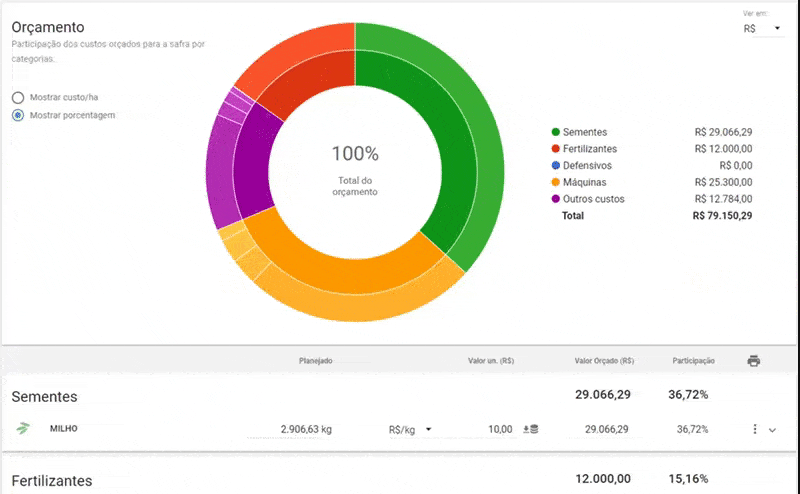Click the Sementes section header

point(44,397)
